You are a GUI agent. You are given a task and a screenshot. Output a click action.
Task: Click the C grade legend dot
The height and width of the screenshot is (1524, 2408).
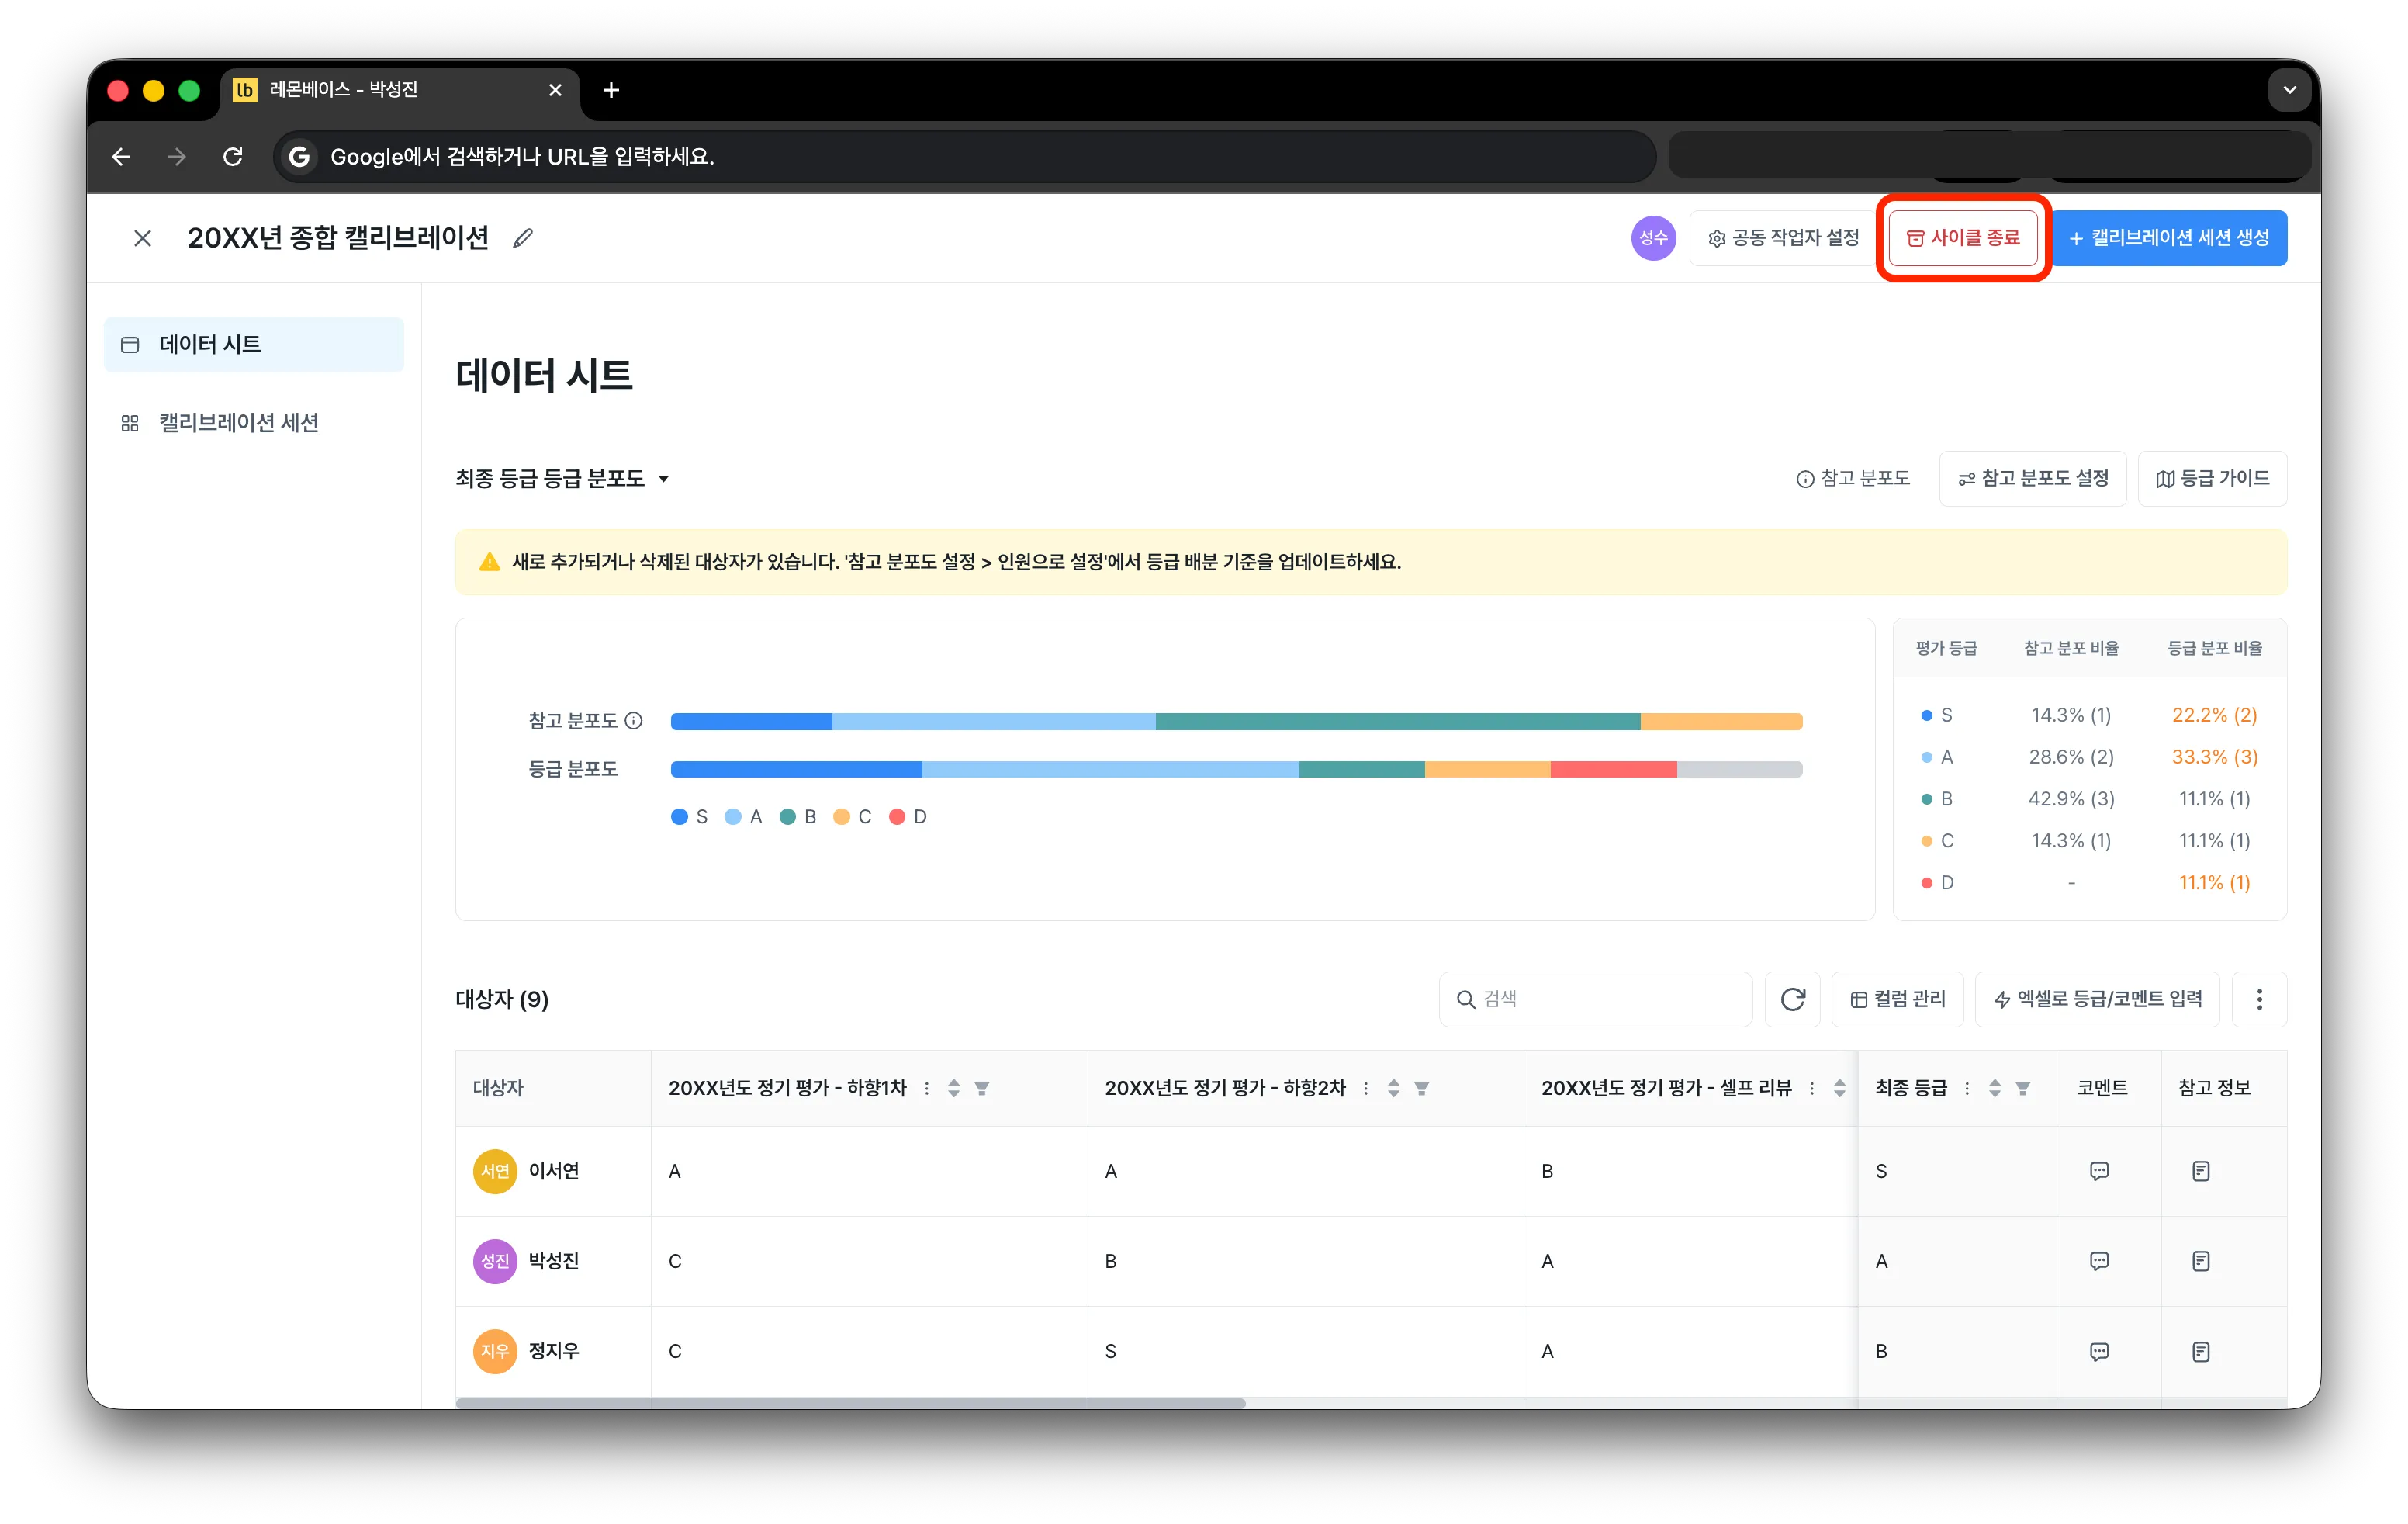click(841, 817)
